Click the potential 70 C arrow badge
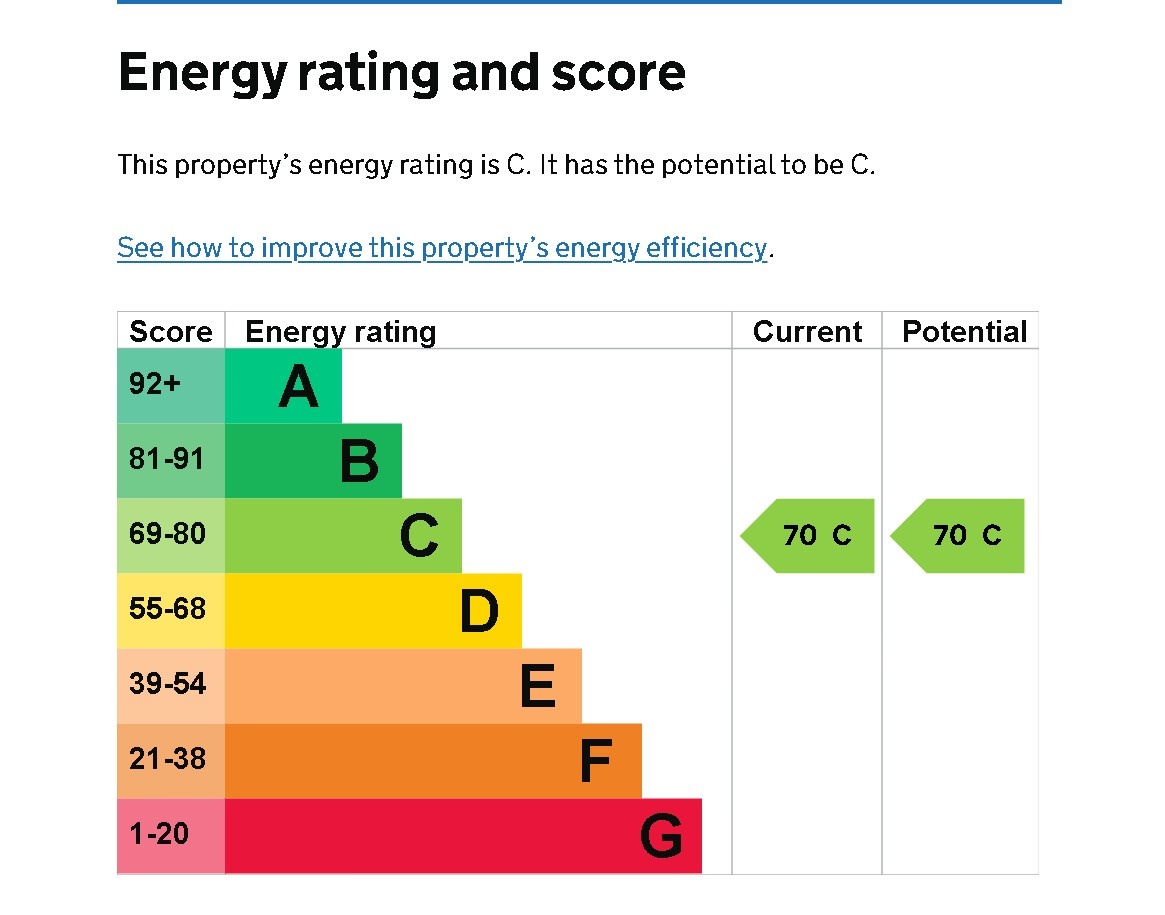Screen dimensions: 1165x915 click(960, 536)
